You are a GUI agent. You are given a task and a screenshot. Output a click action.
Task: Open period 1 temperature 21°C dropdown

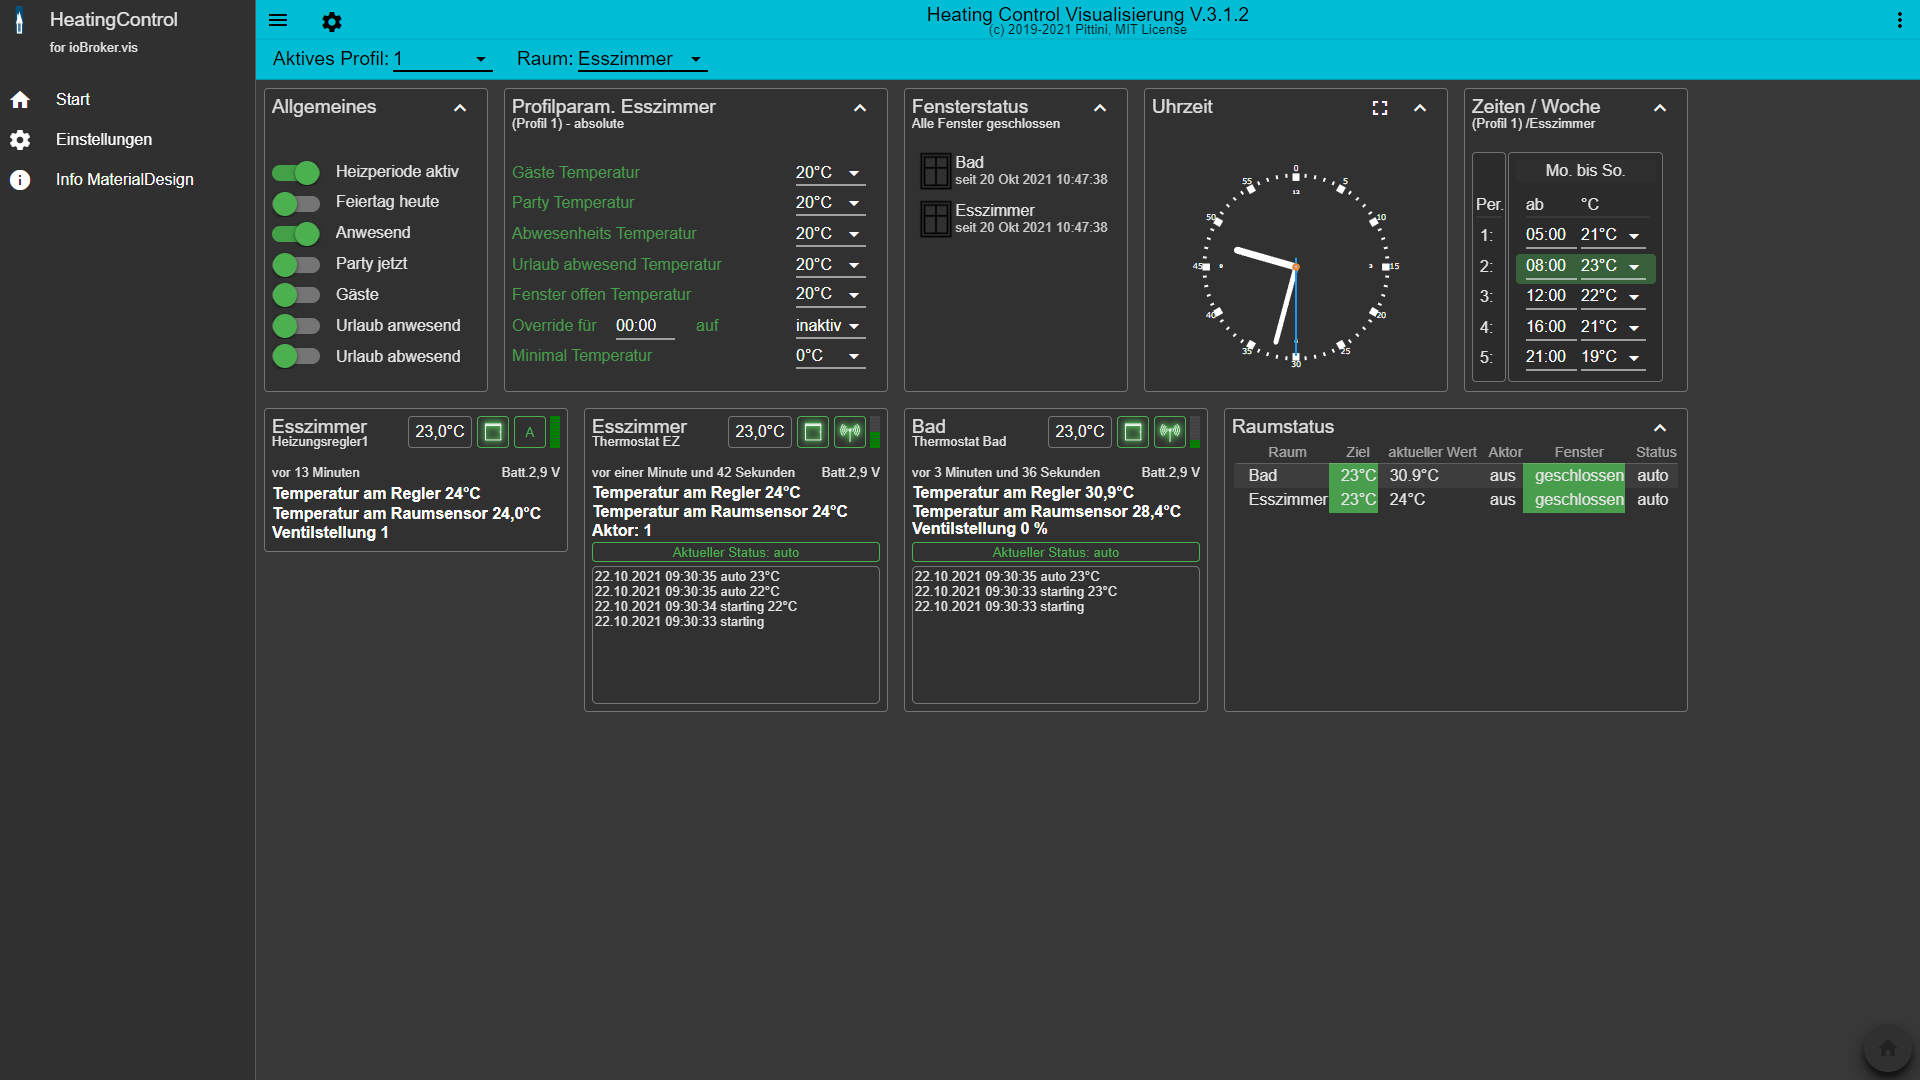(1612, 235)
